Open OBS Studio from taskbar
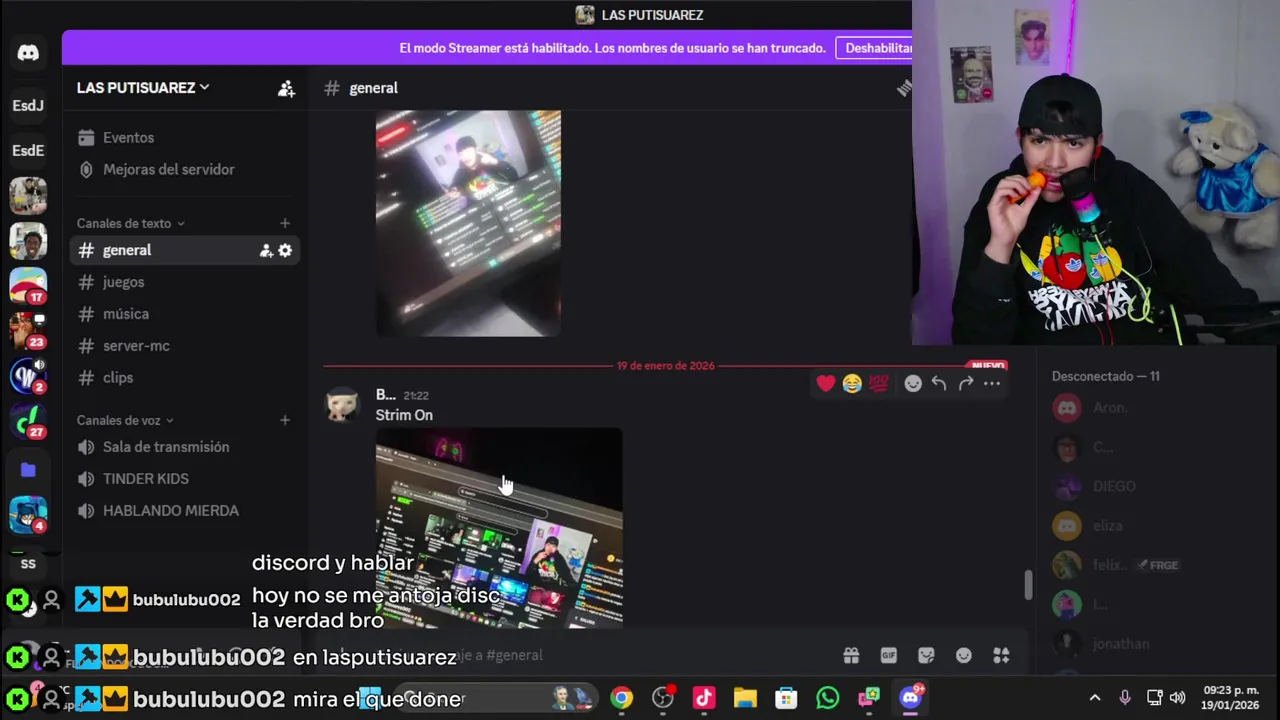 (662, 698)
